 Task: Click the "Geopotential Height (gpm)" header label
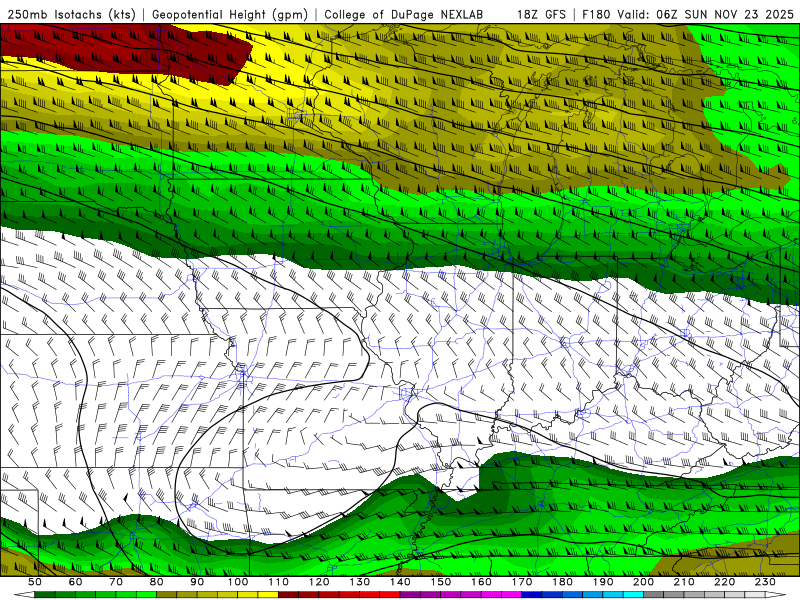pos(230,15)
